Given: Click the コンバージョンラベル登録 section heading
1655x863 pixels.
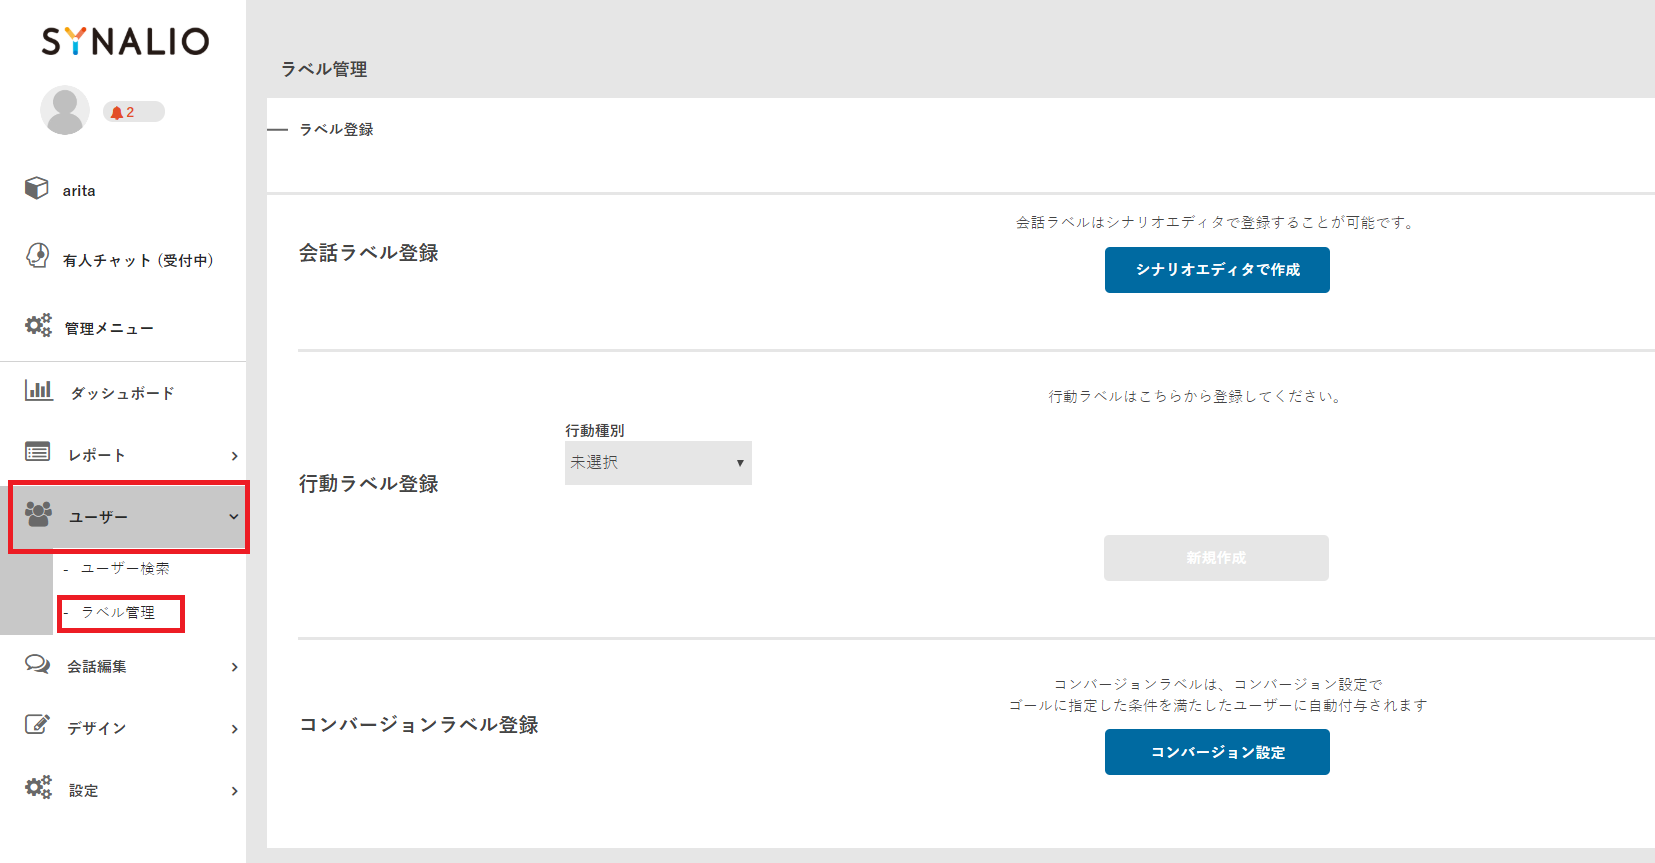Looking at the screenshot, I should click(x=419, y=725).
